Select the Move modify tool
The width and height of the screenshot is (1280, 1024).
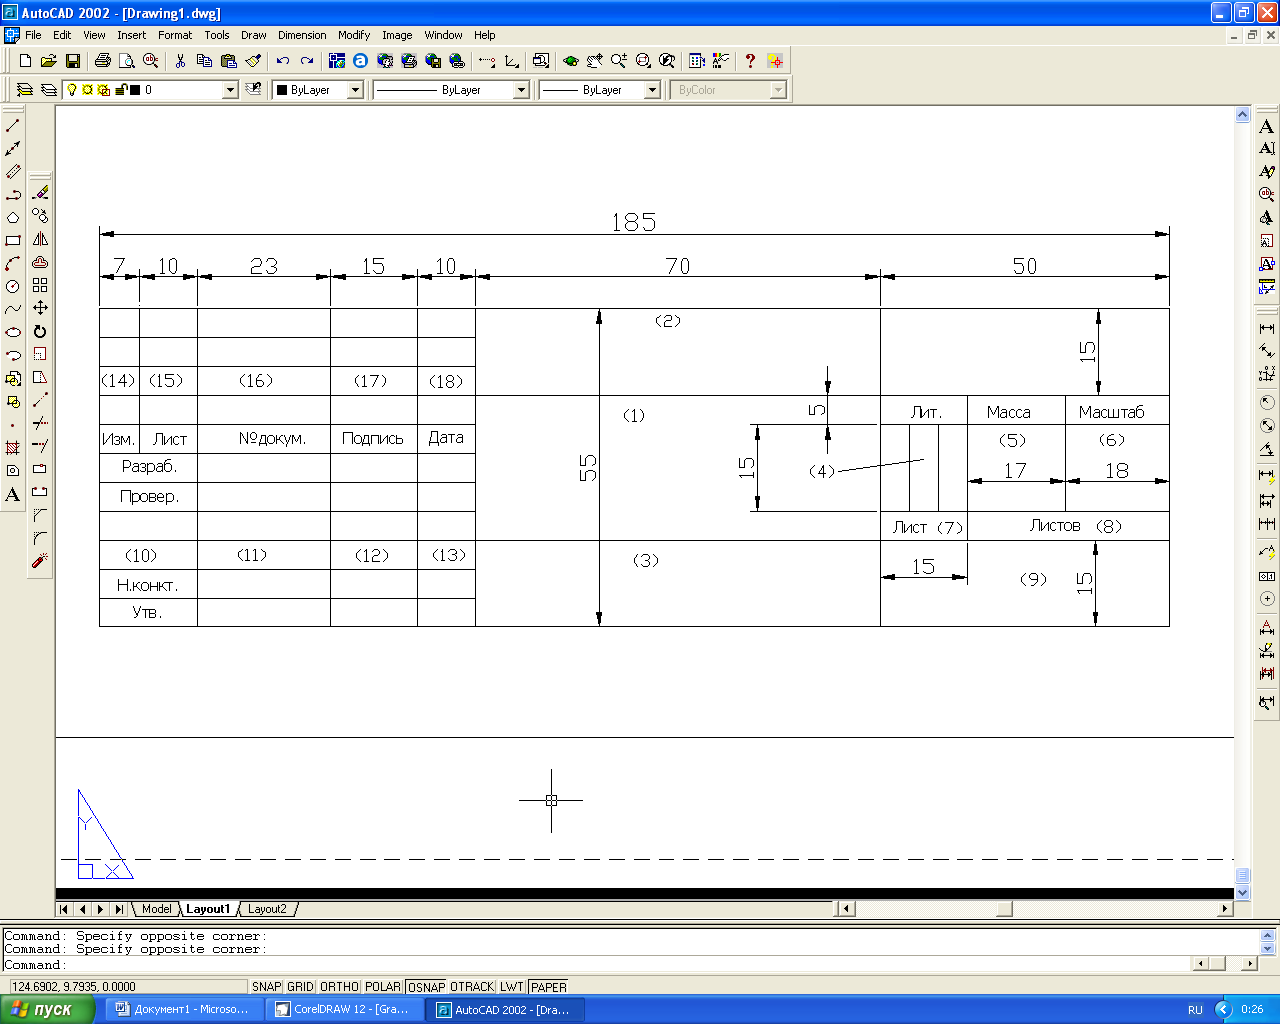[40, 308]
